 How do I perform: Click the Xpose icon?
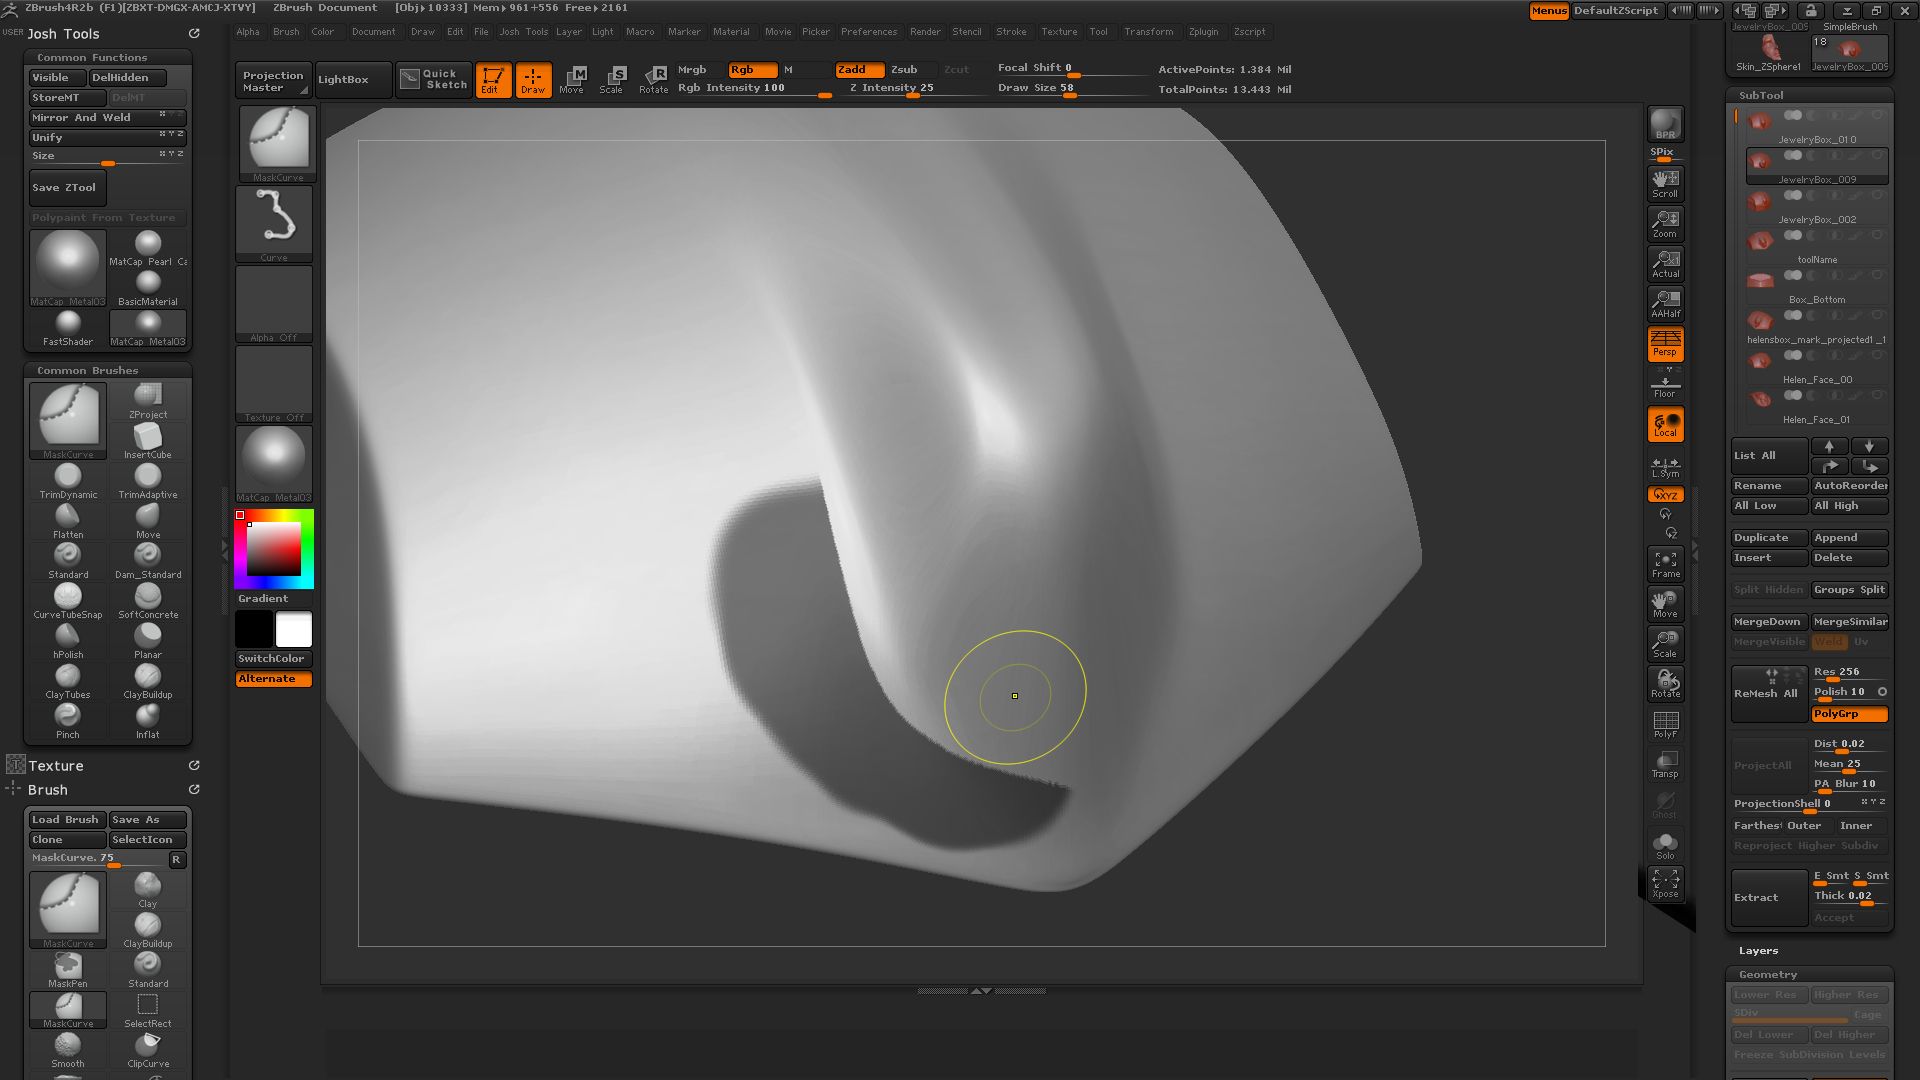1665,883
